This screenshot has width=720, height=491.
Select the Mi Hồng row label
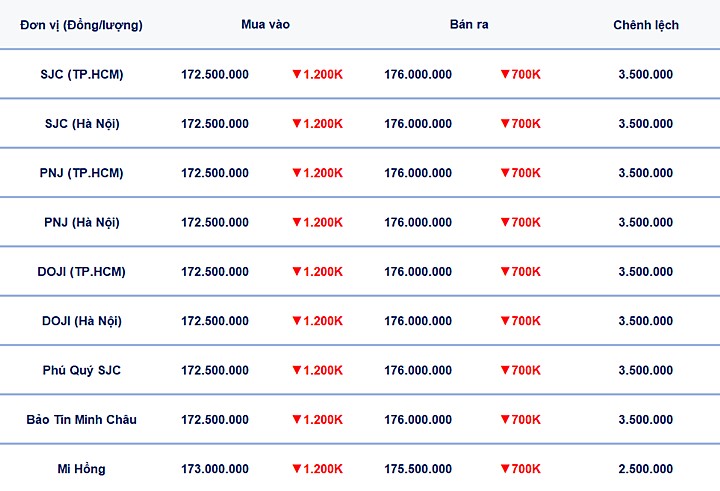point(81,469)
